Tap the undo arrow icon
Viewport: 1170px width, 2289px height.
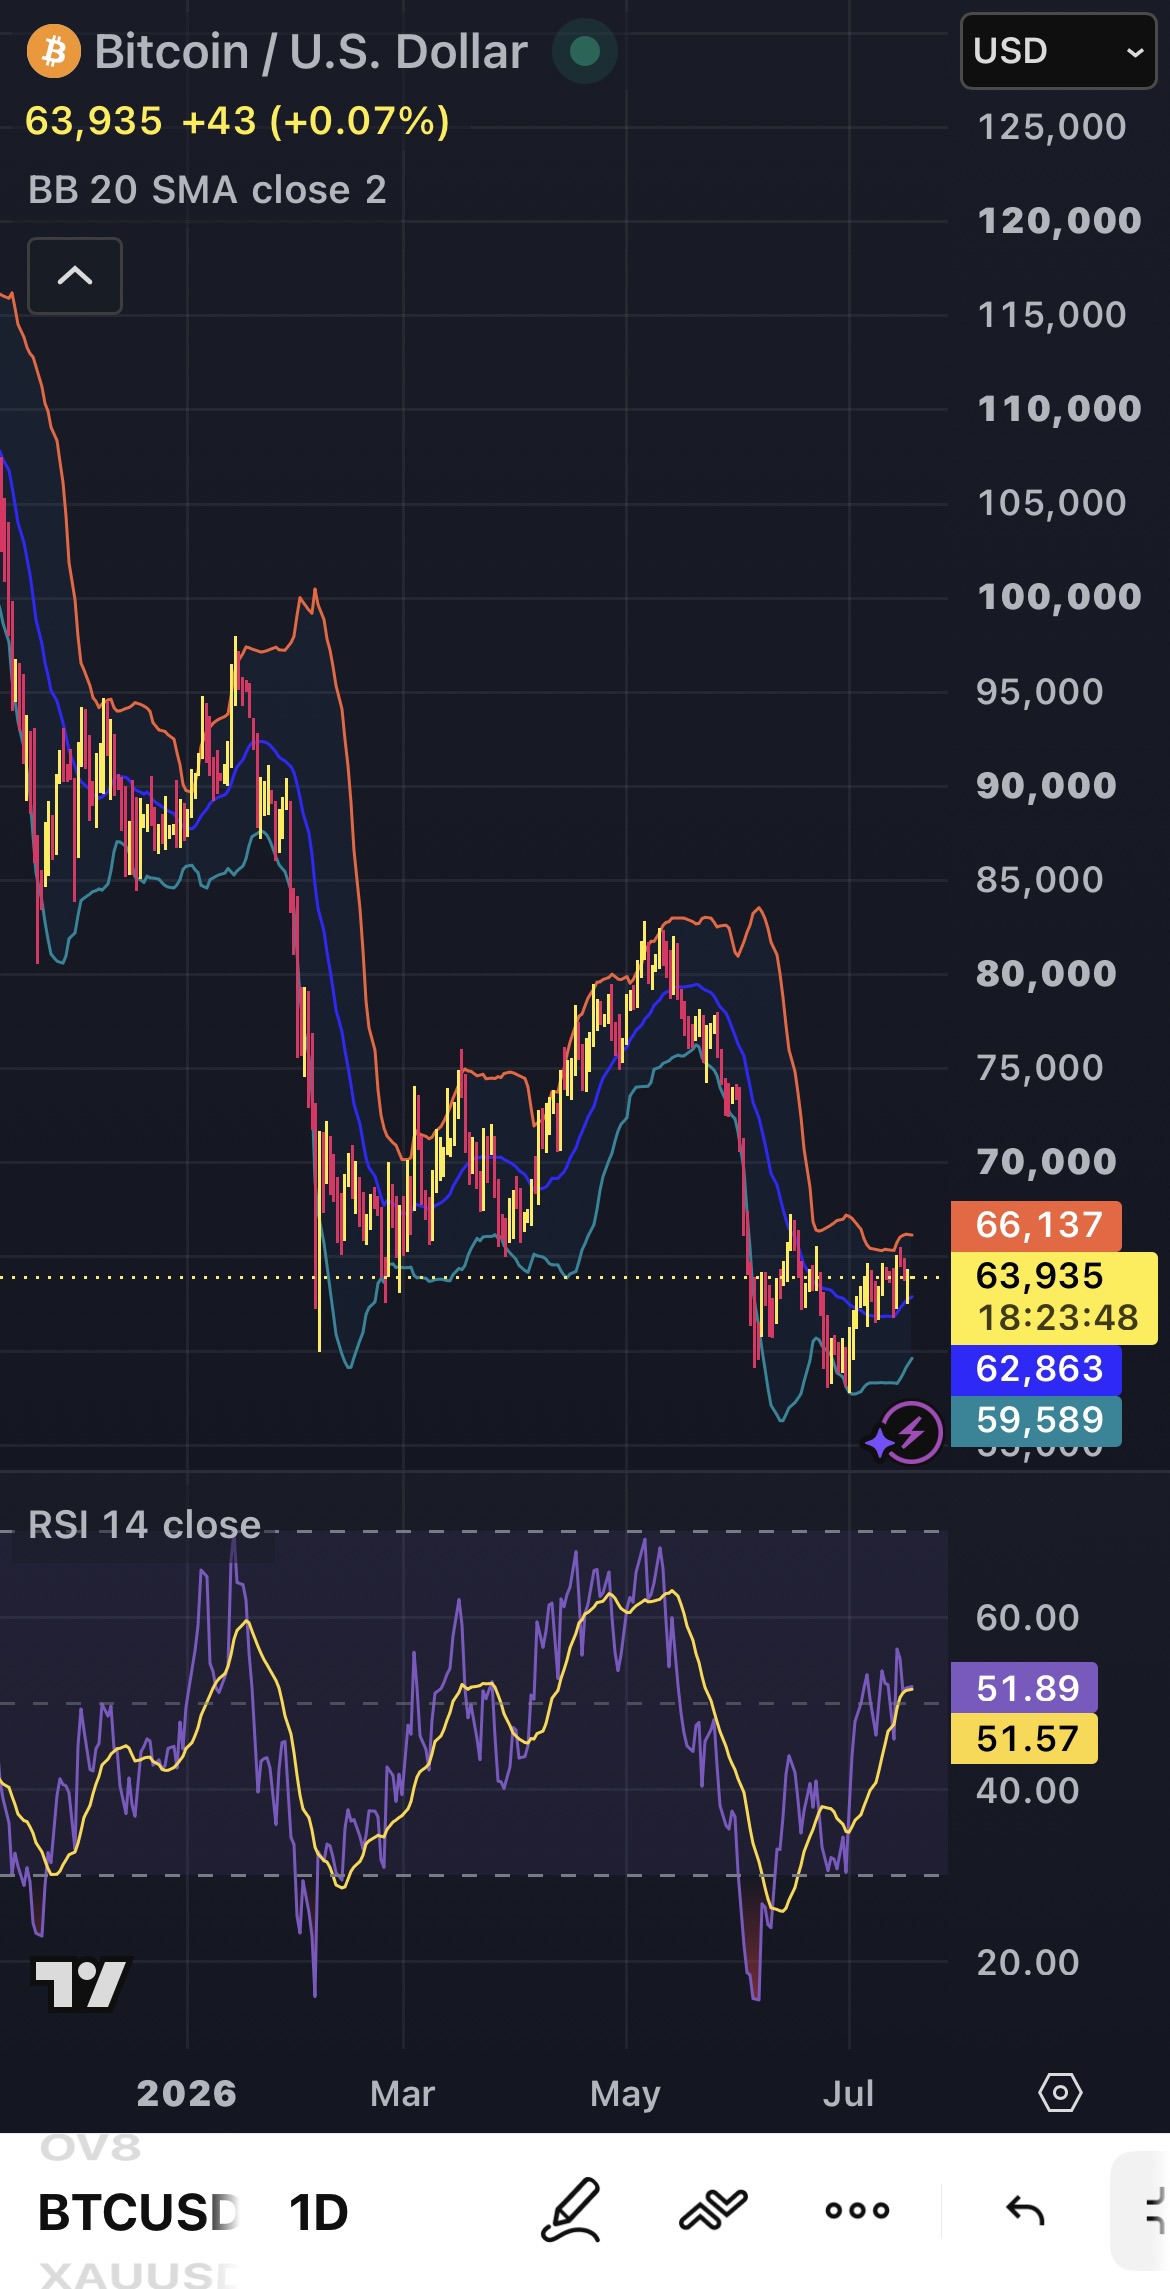click(x=1025, y=2210)
